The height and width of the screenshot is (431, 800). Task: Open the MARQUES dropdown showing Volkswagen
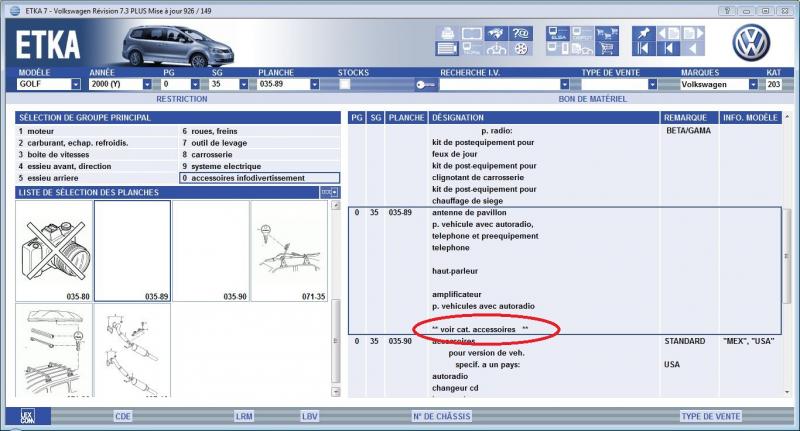(753, 84)
